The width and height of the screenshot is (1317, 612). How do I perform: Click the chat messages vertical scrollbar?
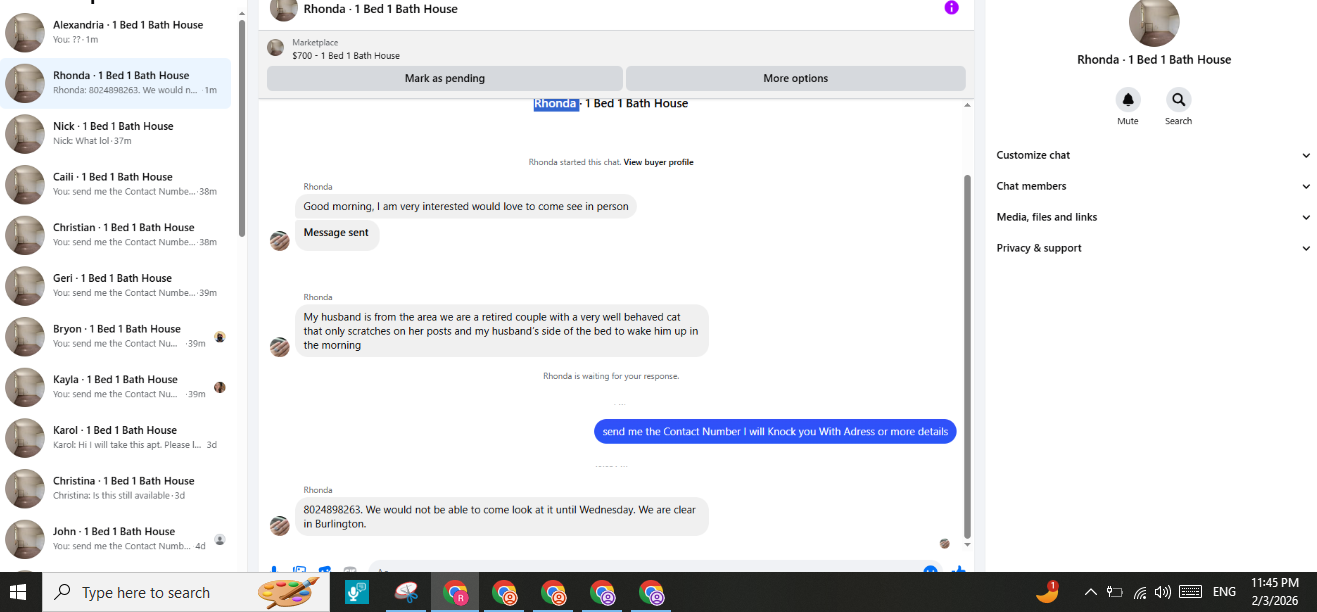pos(967,355)
